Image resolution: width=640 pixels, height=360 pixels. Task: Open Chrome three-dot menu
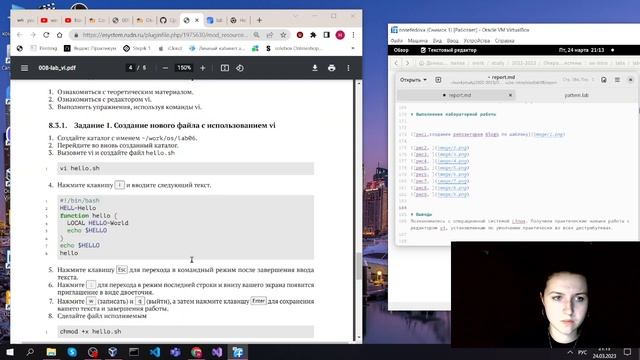(x=353, y=35)
